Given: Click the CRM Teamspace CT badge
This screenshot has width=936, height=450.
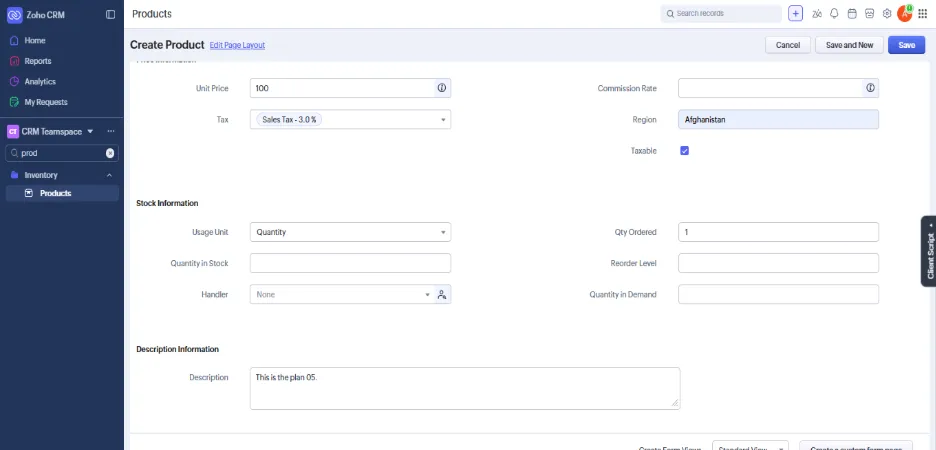Looking at the screenshot, I should click(x=13, y=131).
